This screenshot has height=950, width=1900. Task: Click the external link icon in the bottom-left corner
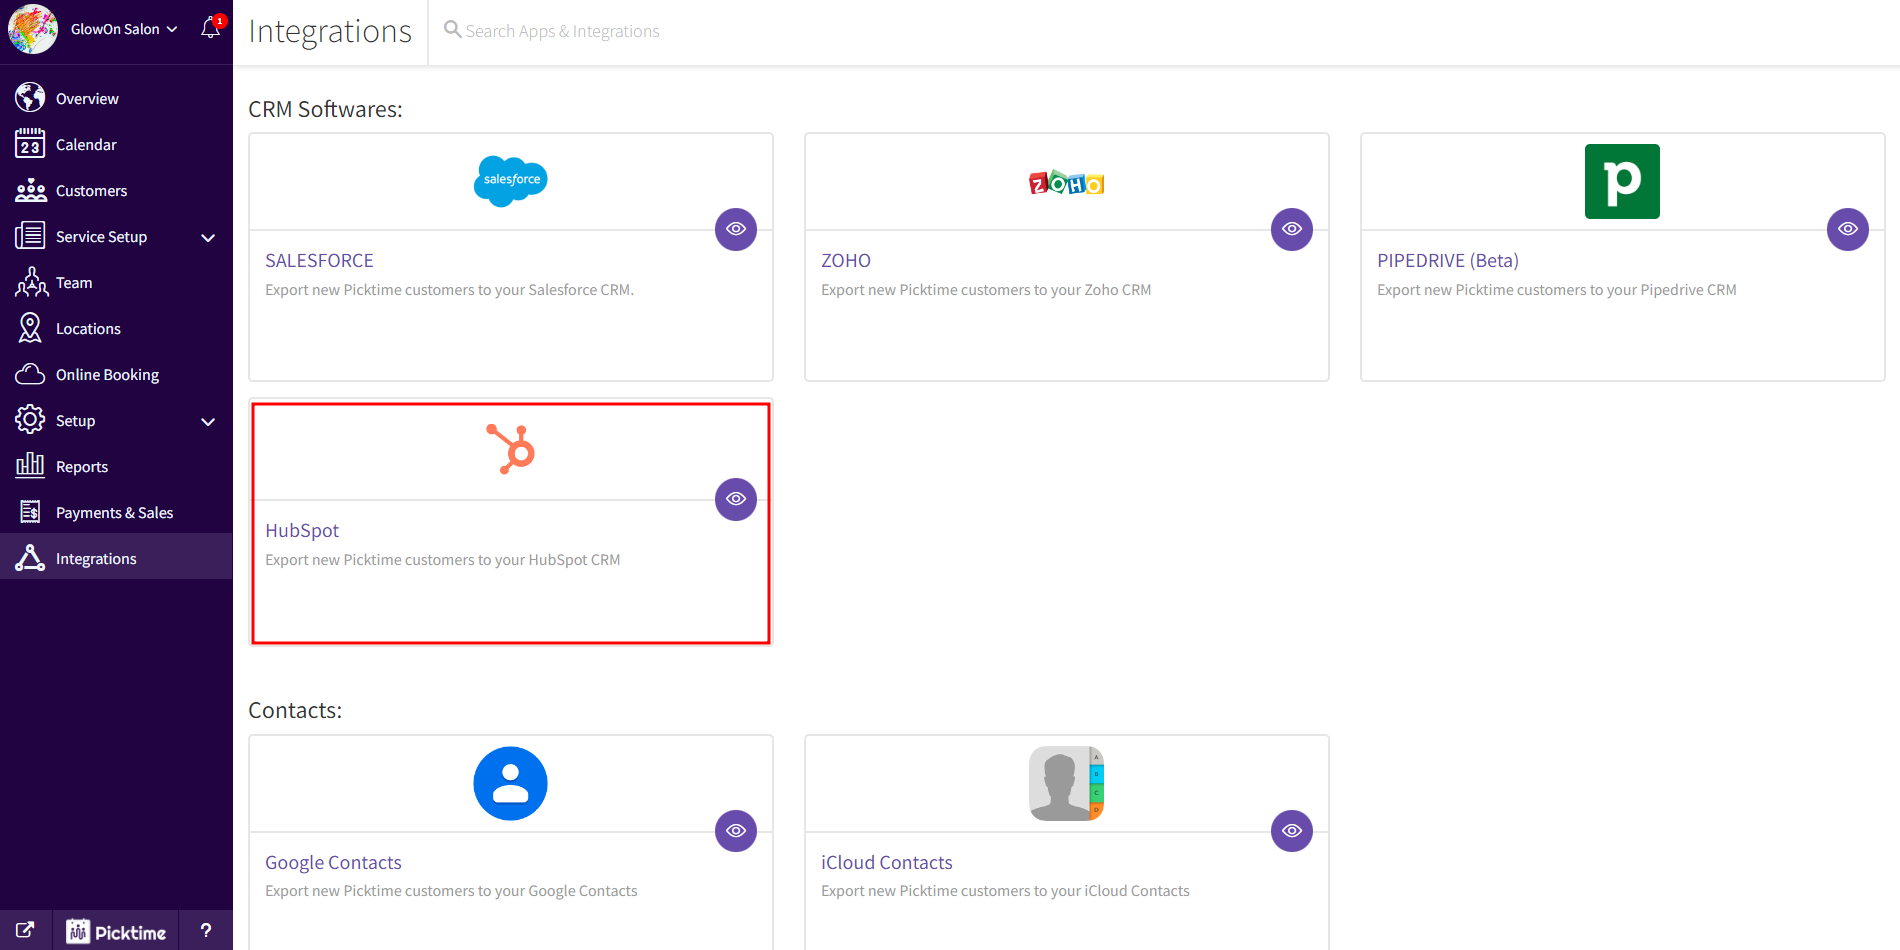tap(25, 931)
